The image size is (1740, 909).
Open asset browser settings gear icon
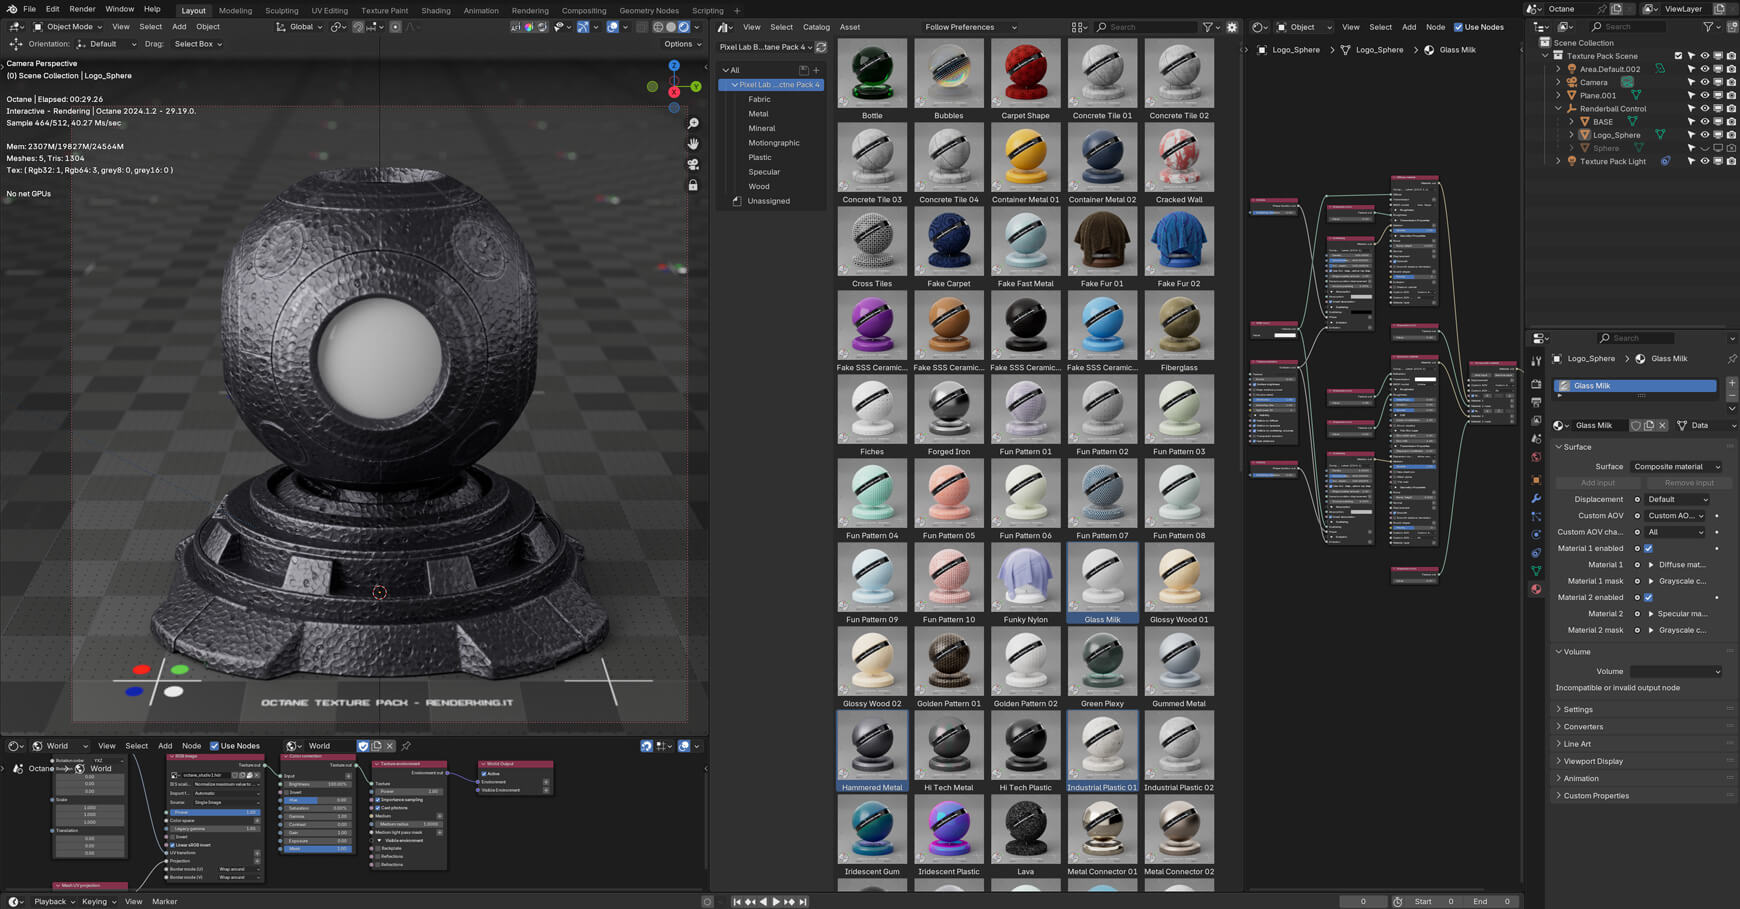1232,27
